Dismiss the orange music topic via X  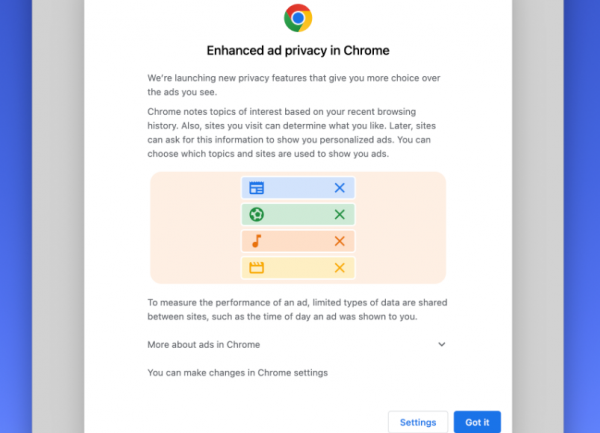pos(339,241)
